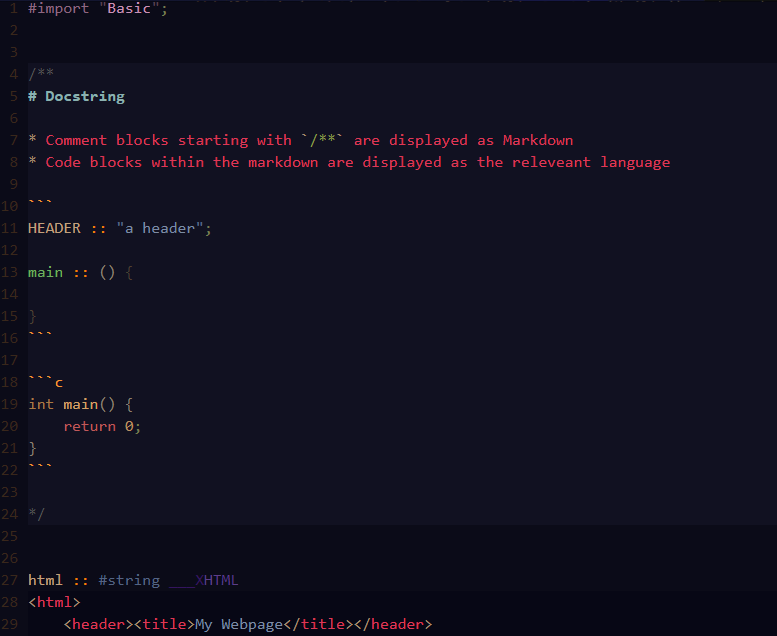Viewport: 777px width, 636px height.
Task: Click the # Docstring heading text
Action: tap(76, 96)
